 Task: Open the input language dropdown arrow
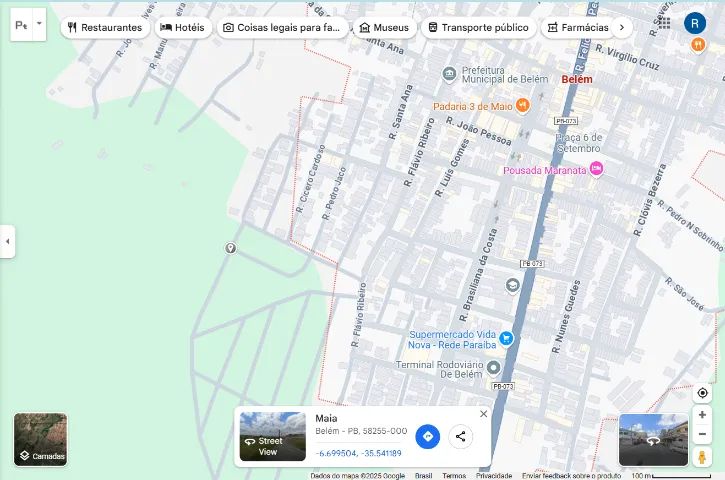pos(39,24)
